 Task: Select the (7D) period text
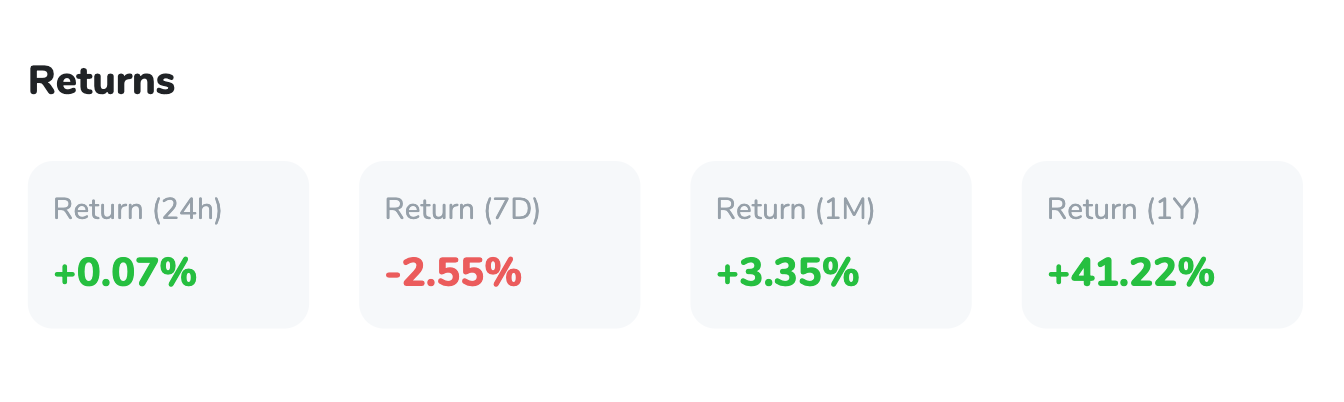(513, 210)
